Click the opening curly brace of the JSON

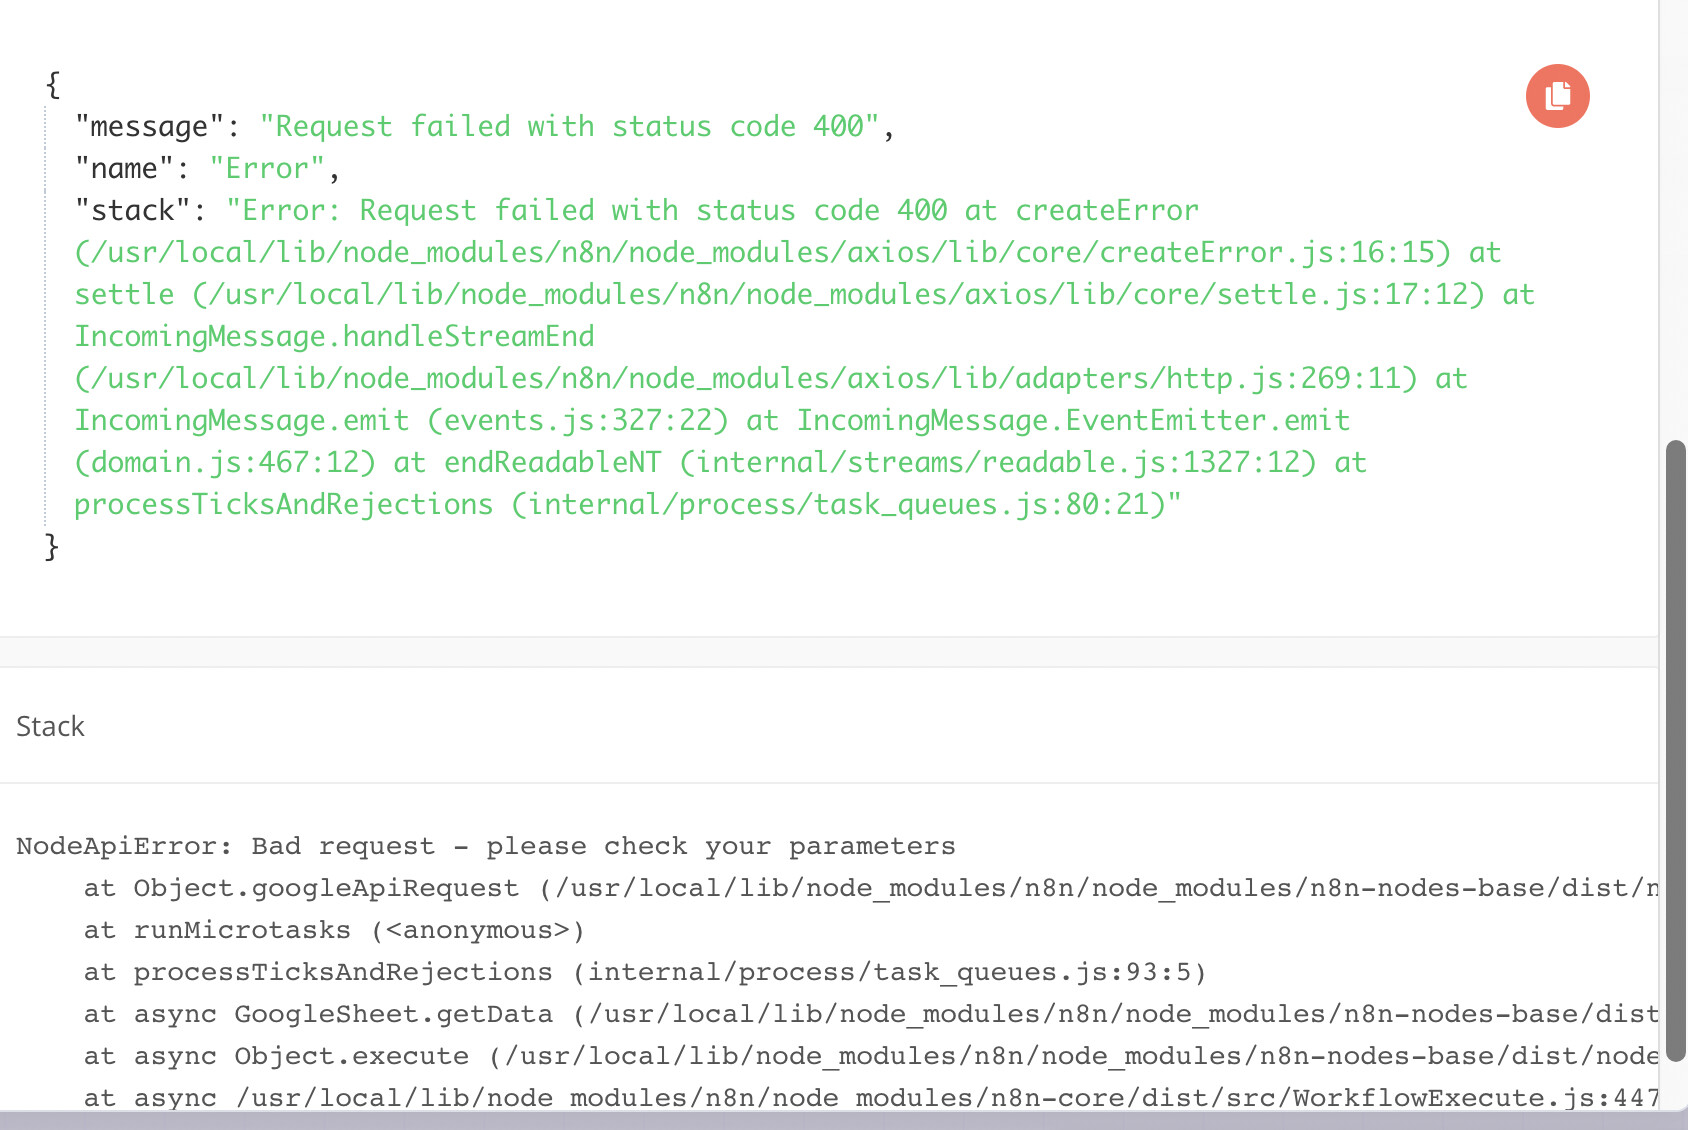[x=53, y=85]
